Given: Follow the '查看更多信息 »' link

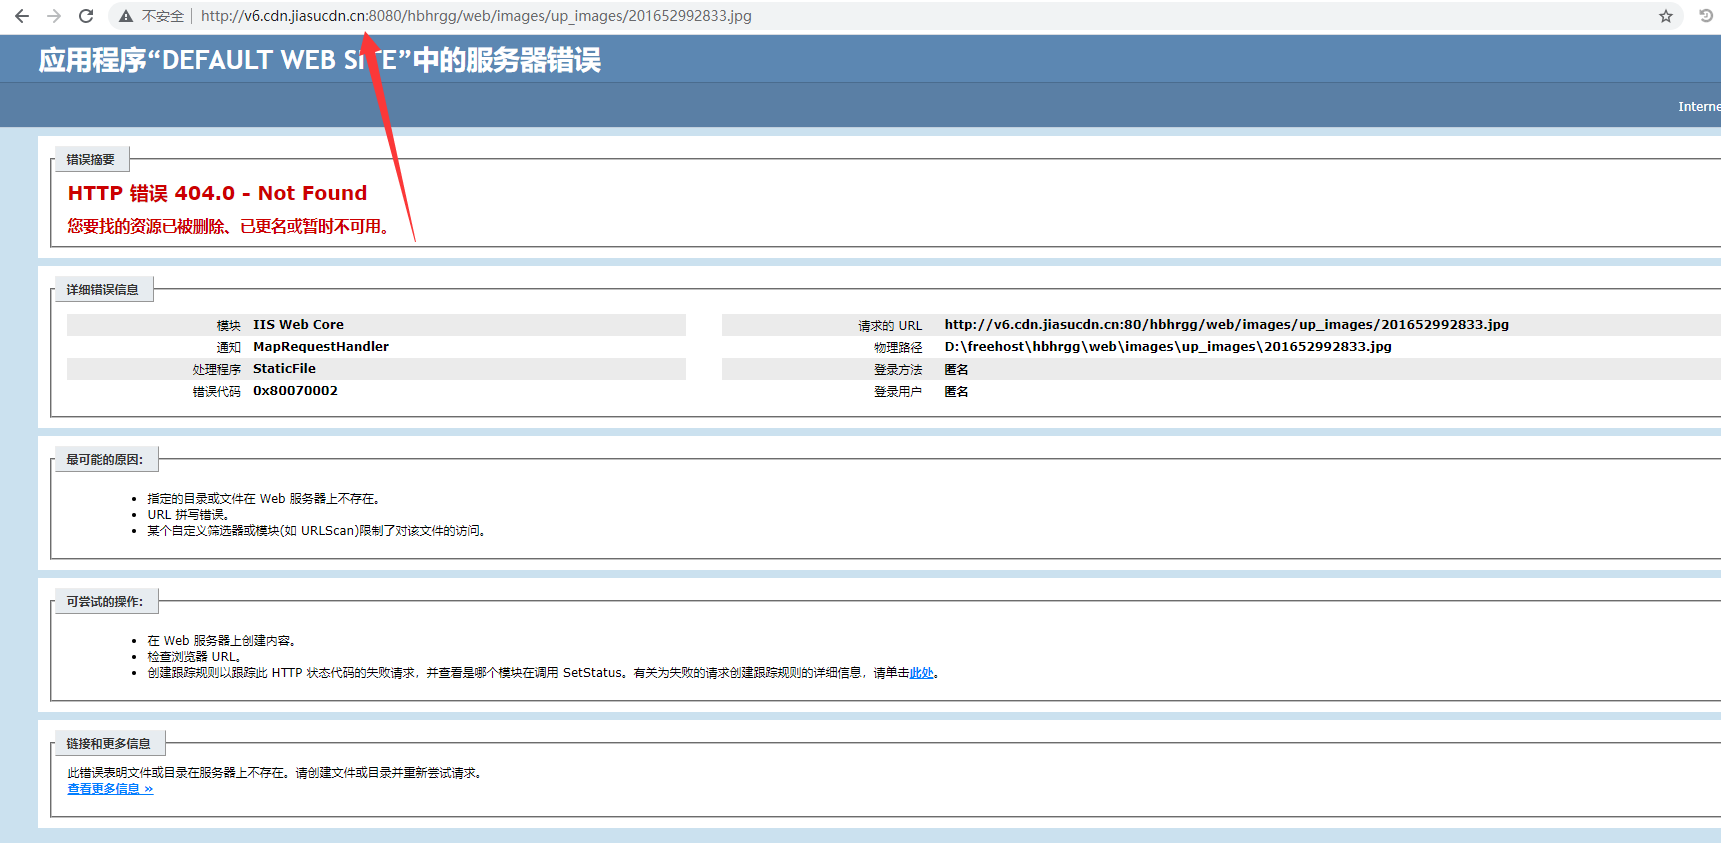Looking at the screenshot, I should click(110, 789).
